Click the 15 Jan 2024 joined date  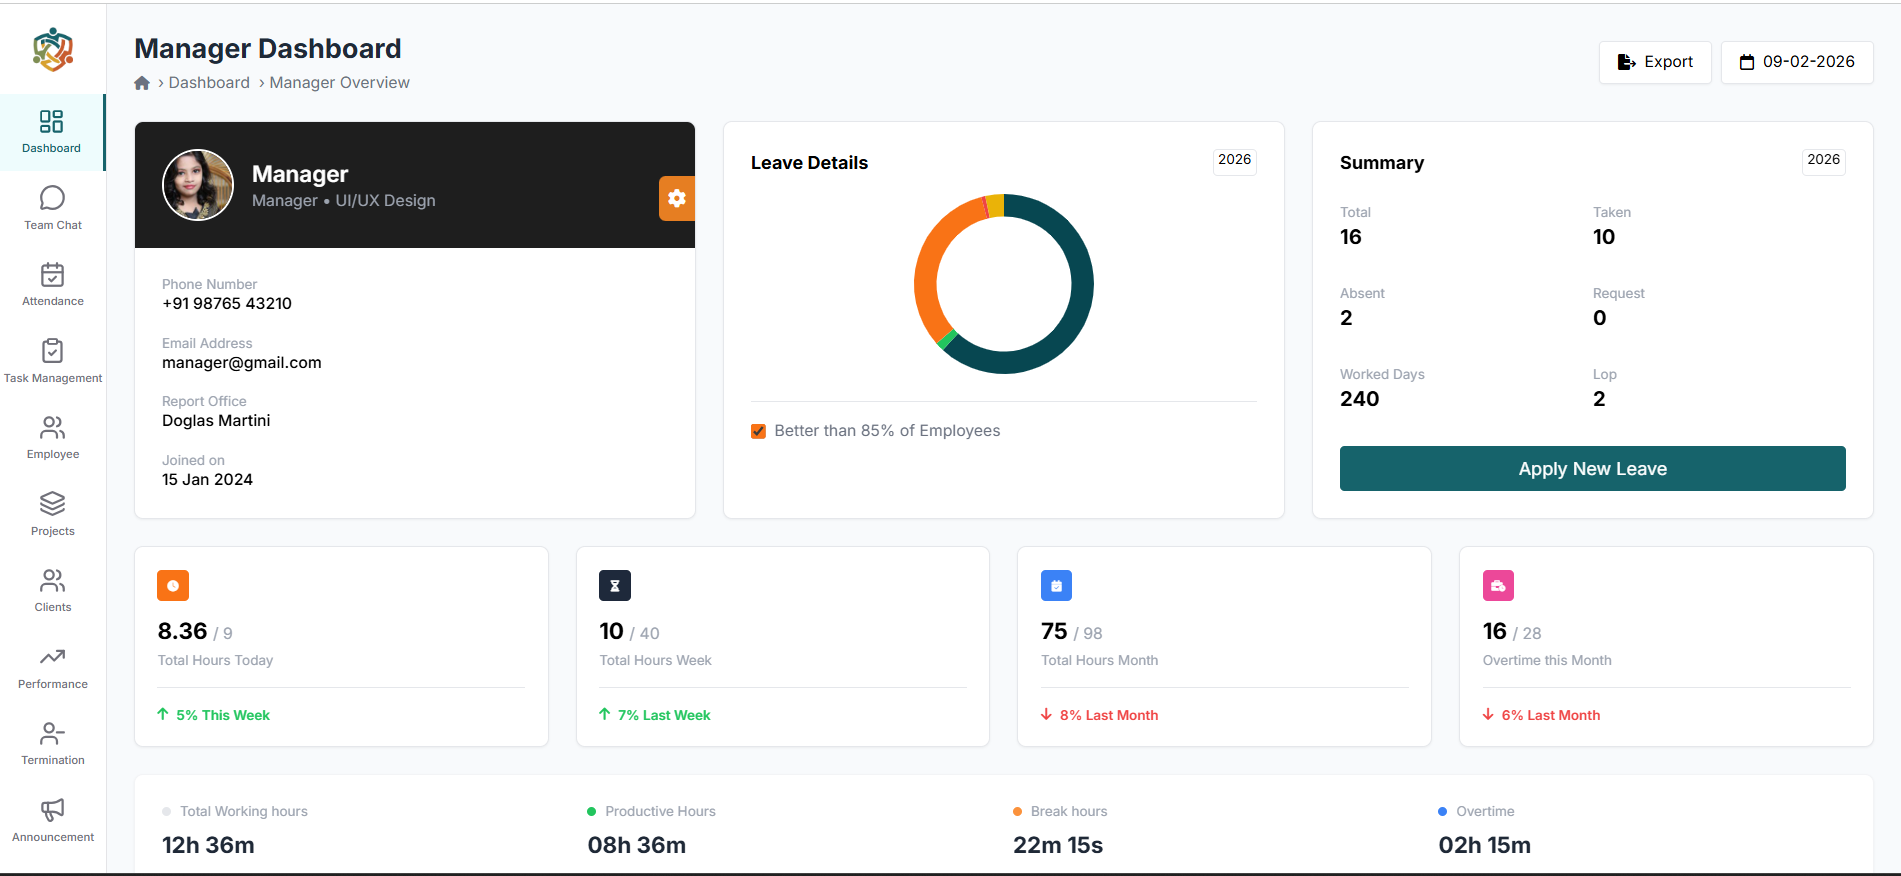click(x=207, y=480)
